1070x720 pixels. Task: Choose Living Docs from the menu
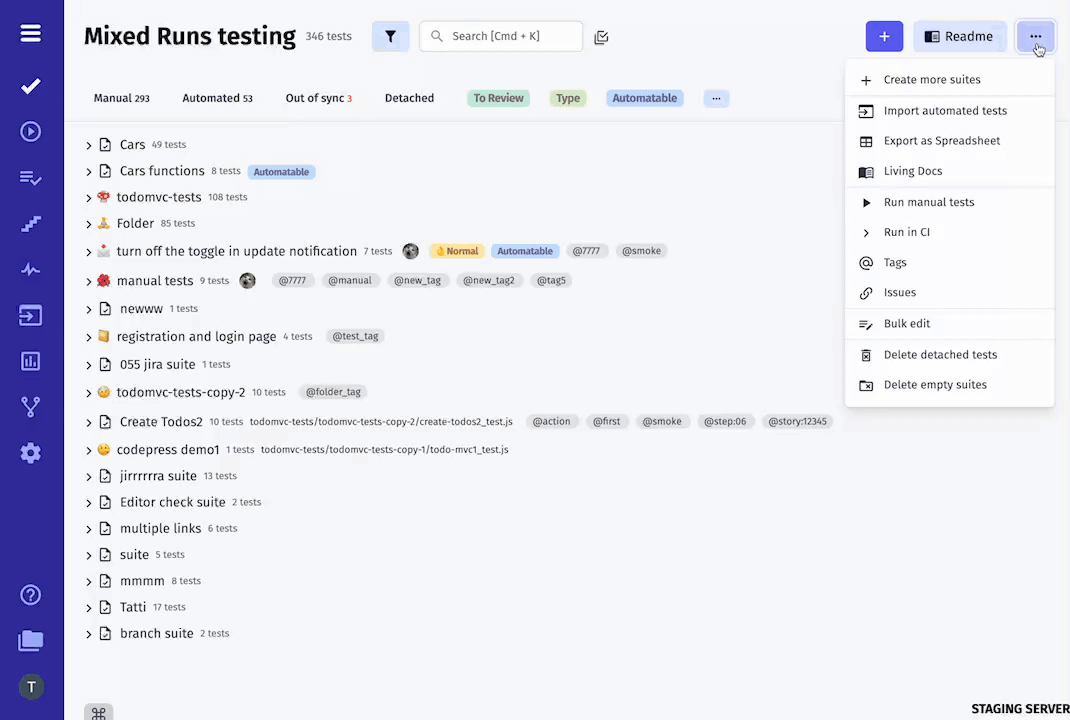(x=949, y=171)
